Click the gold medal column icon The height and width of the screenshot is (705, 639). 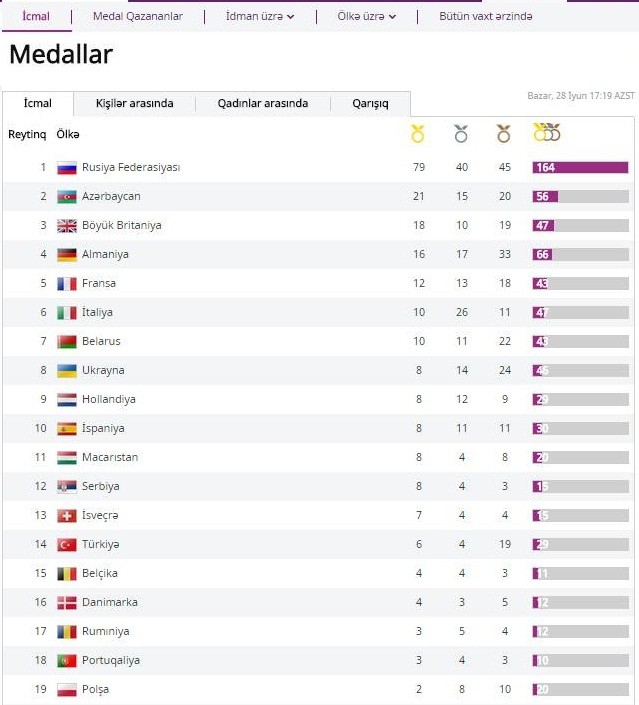[x=418, y=133]
